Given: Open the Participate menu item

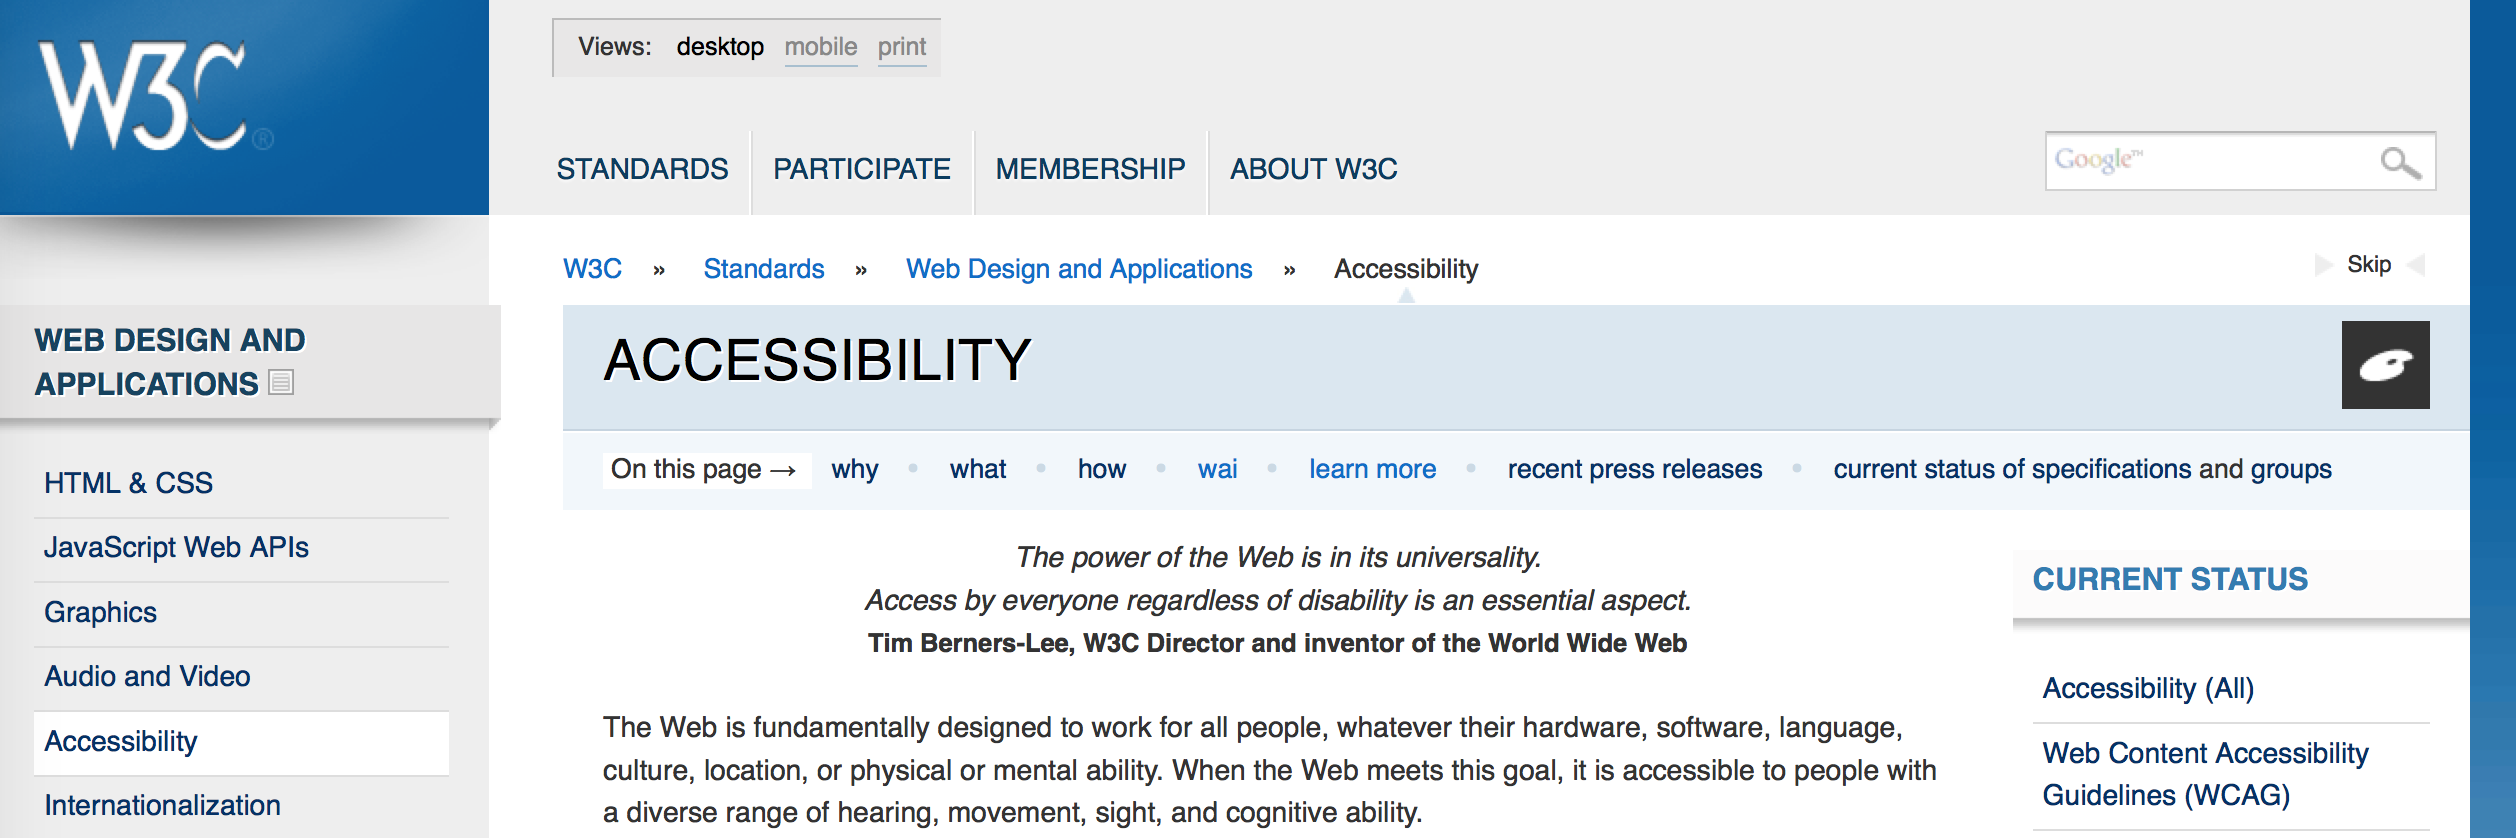Looking at the screenshot, I should click(x=861, y=169).
